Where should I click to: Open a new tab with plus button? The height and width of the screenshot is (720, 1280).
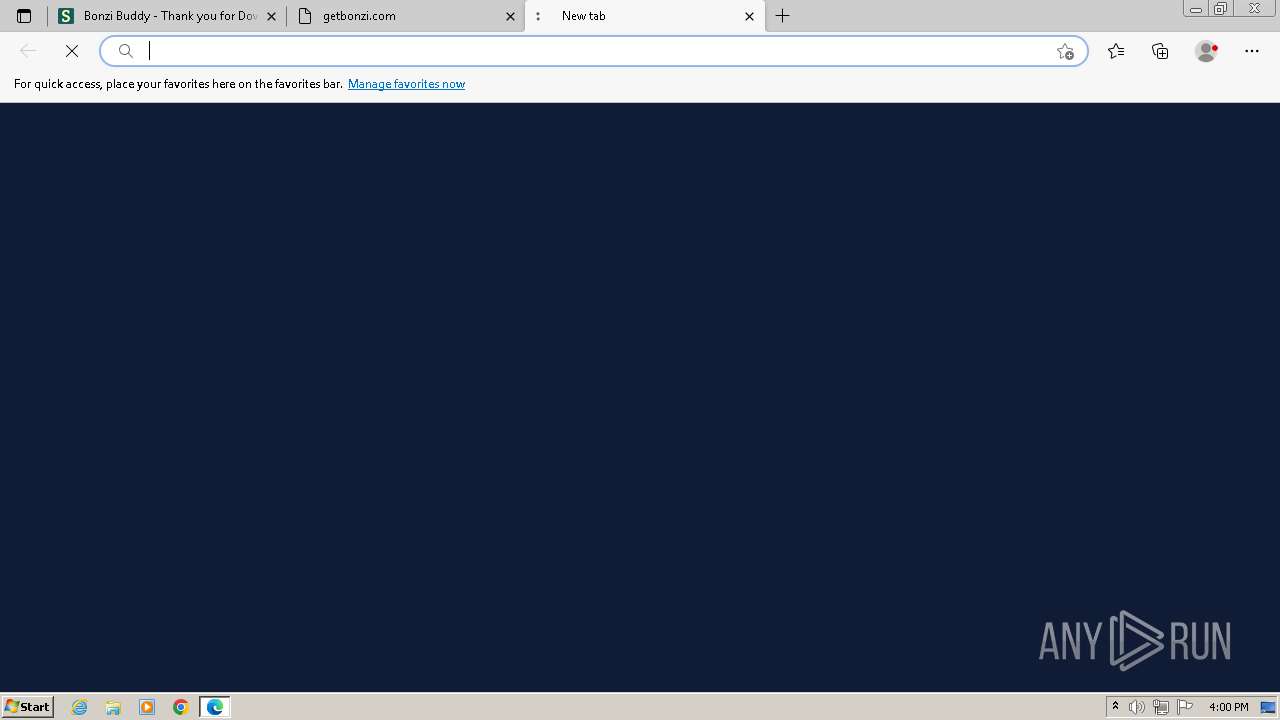(x=783, y=16)
